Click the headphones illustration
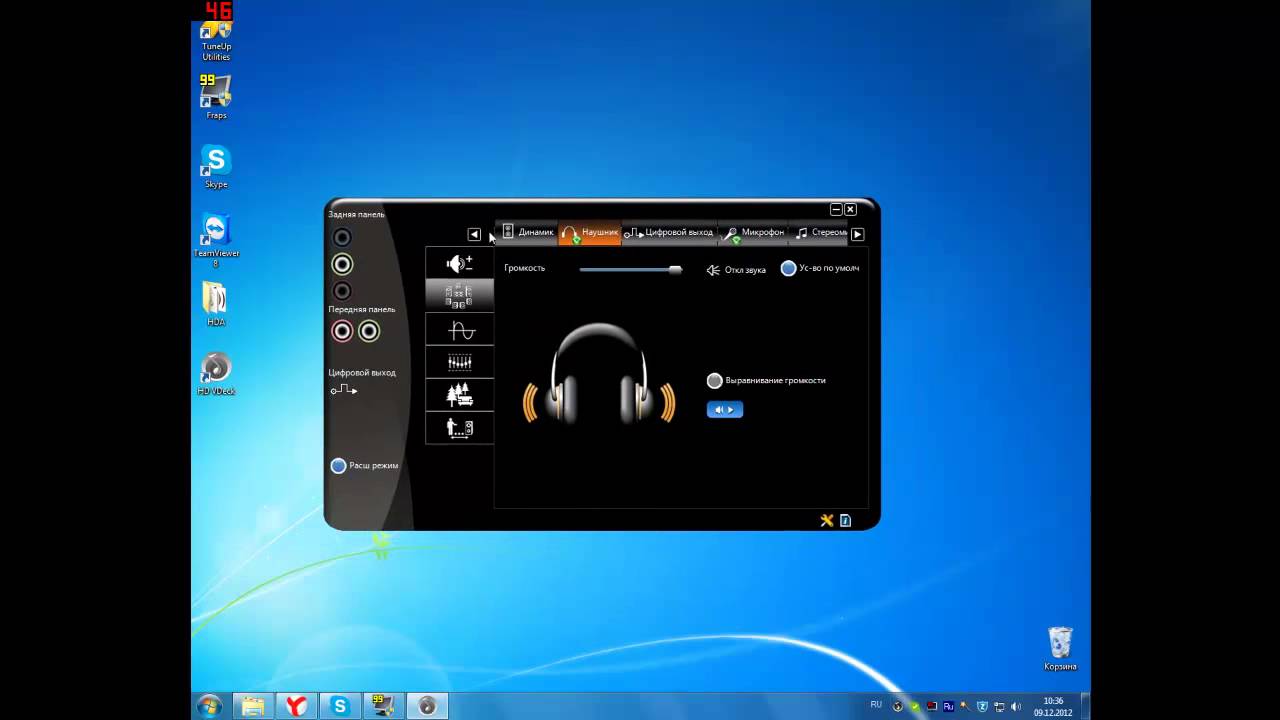Screen dimensions: 1280x720 pos(600,373)
